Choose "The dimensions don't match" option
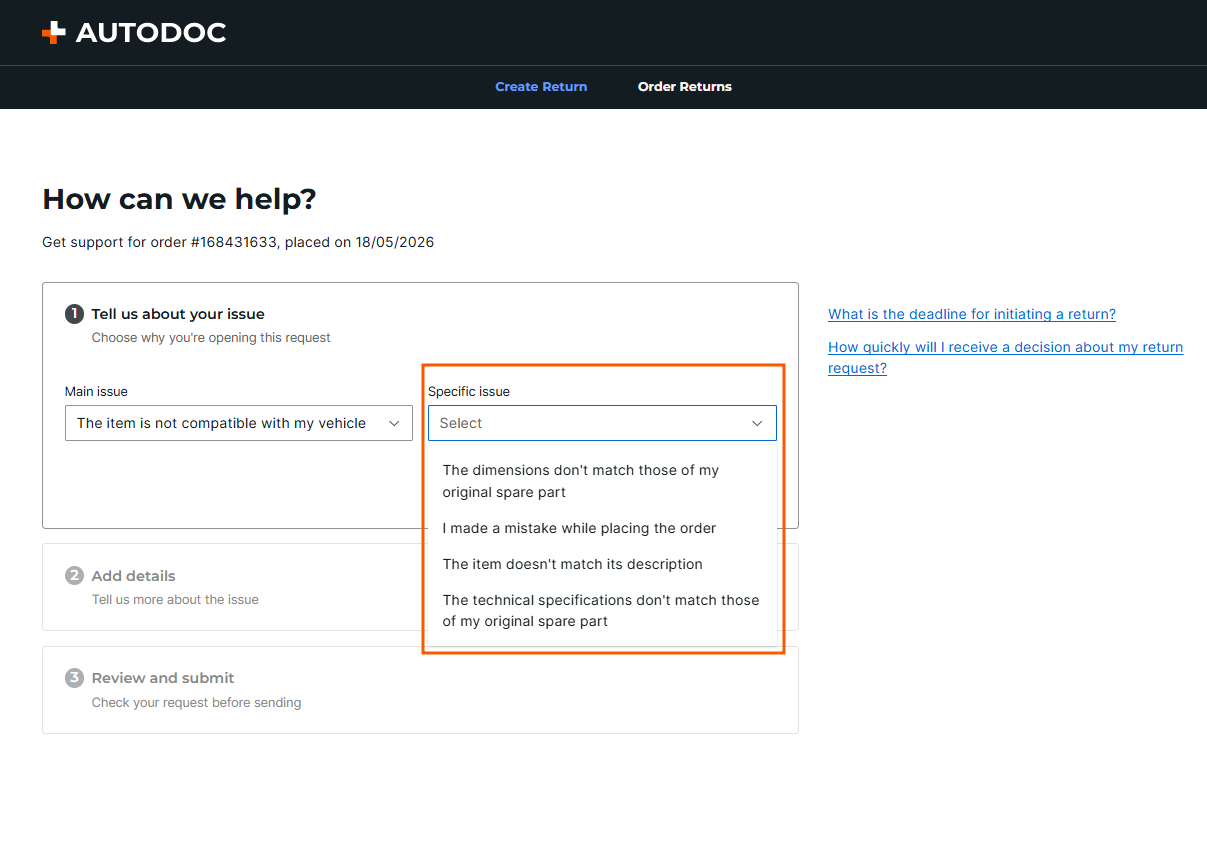 click(602, 481)
